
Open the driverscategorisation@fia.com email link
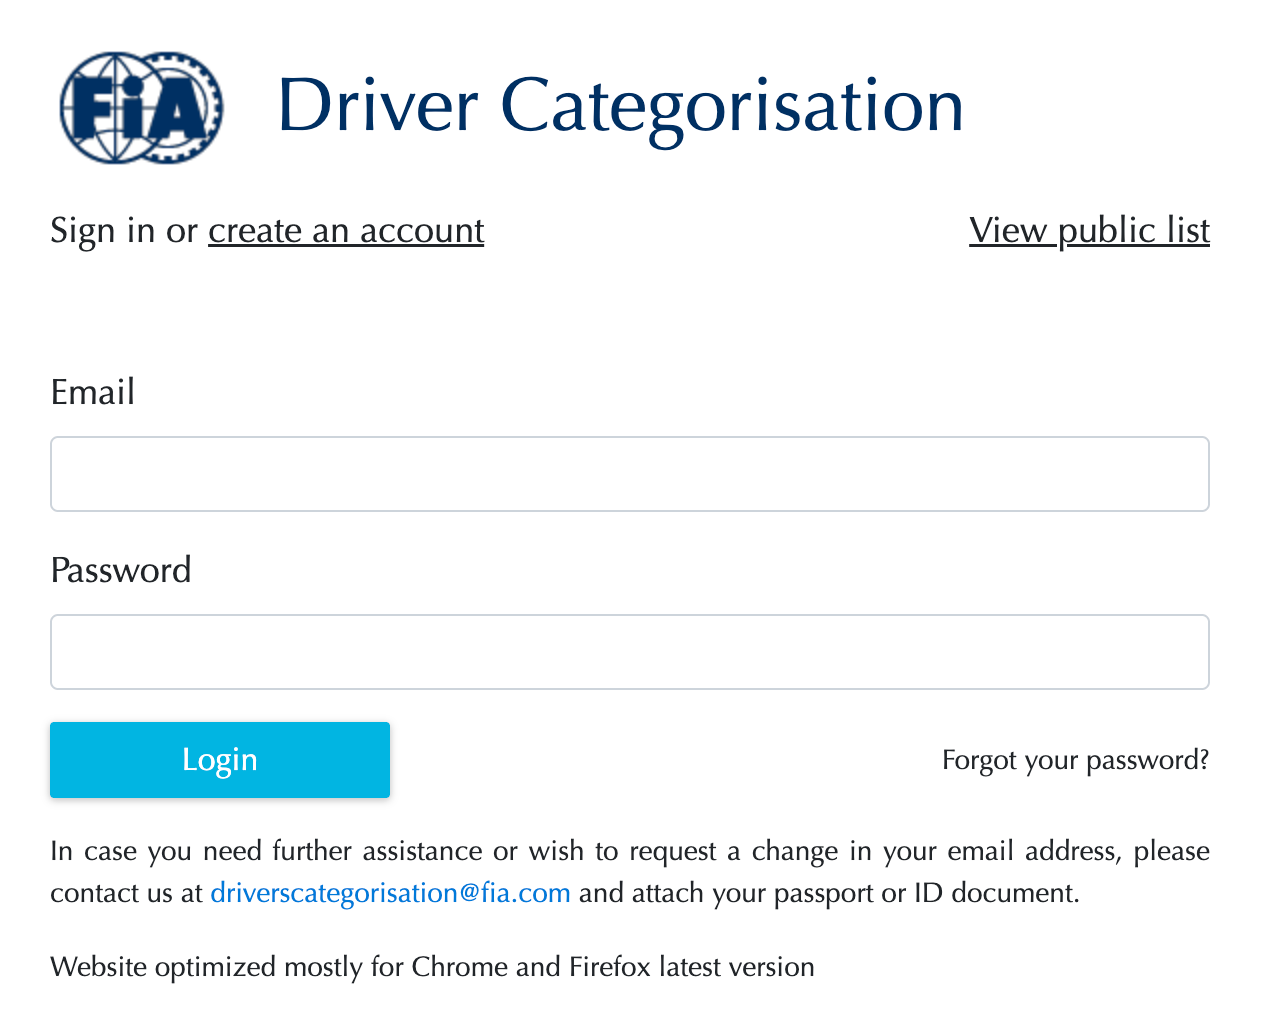coord(390,893)
